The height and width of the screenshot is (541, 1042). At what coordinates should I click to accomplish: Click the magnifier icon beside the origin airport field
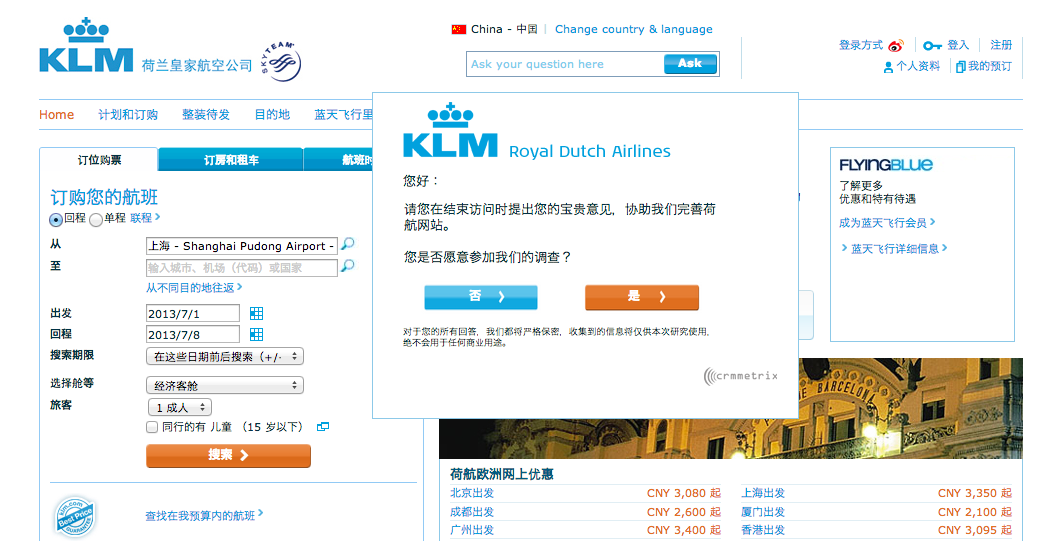[348, 245]
